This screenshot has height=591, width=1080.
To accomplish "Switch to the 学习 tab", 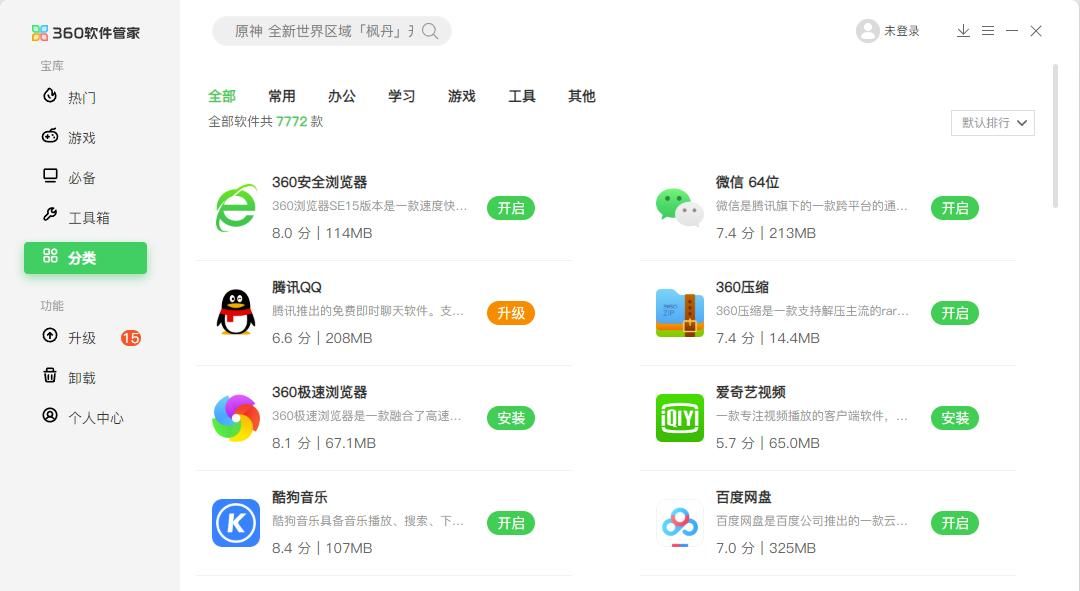I will coord(401,96).
